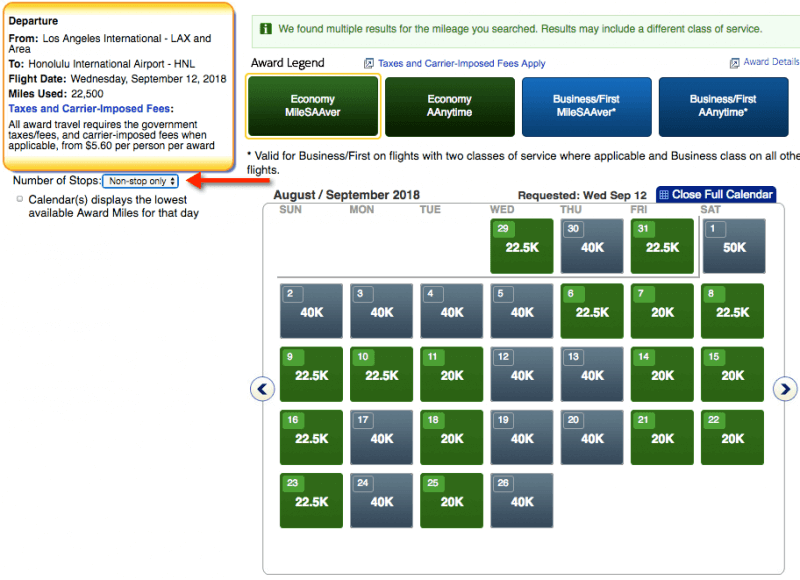The image size is (800, 580).
Task: Select September 7 for 20K miles
Action: click(662, 311)
